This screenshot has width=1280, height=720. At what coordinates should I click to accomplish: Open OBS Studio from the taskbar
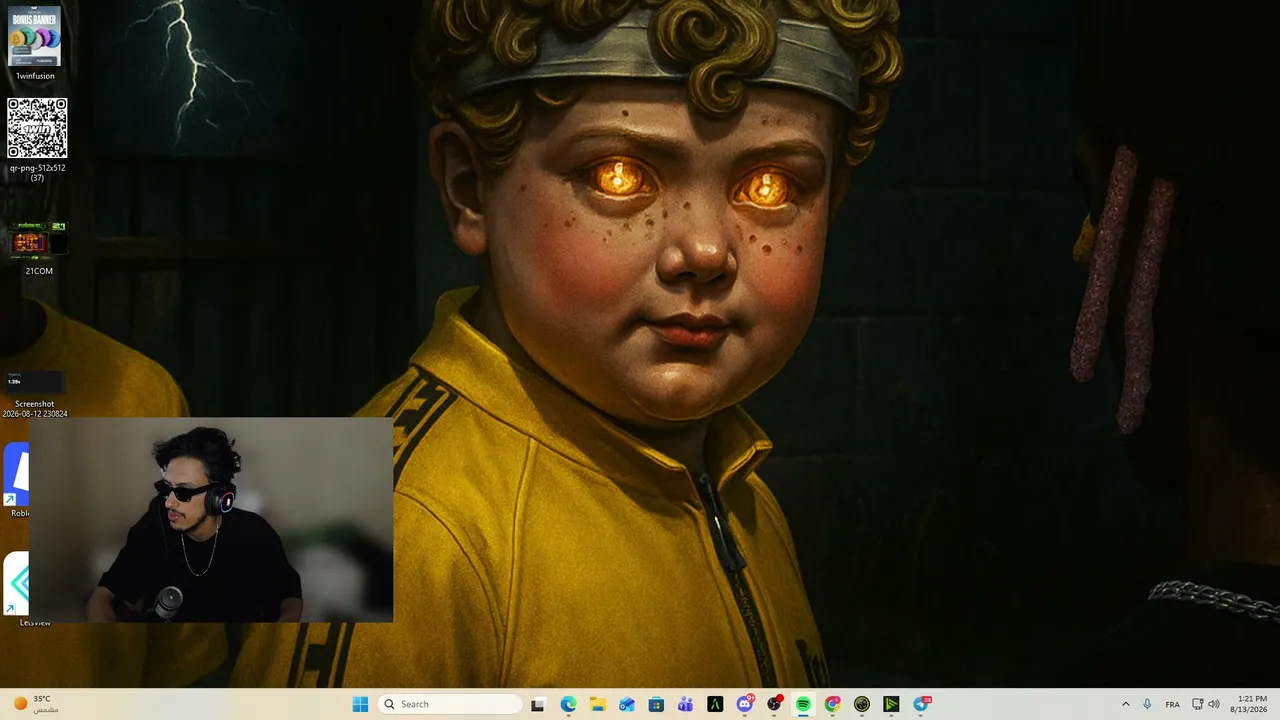tap(774, 704)
